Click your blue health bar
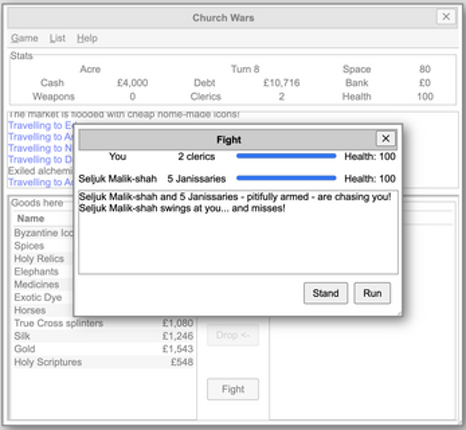The image size is (466, 430). coord(286,156)
